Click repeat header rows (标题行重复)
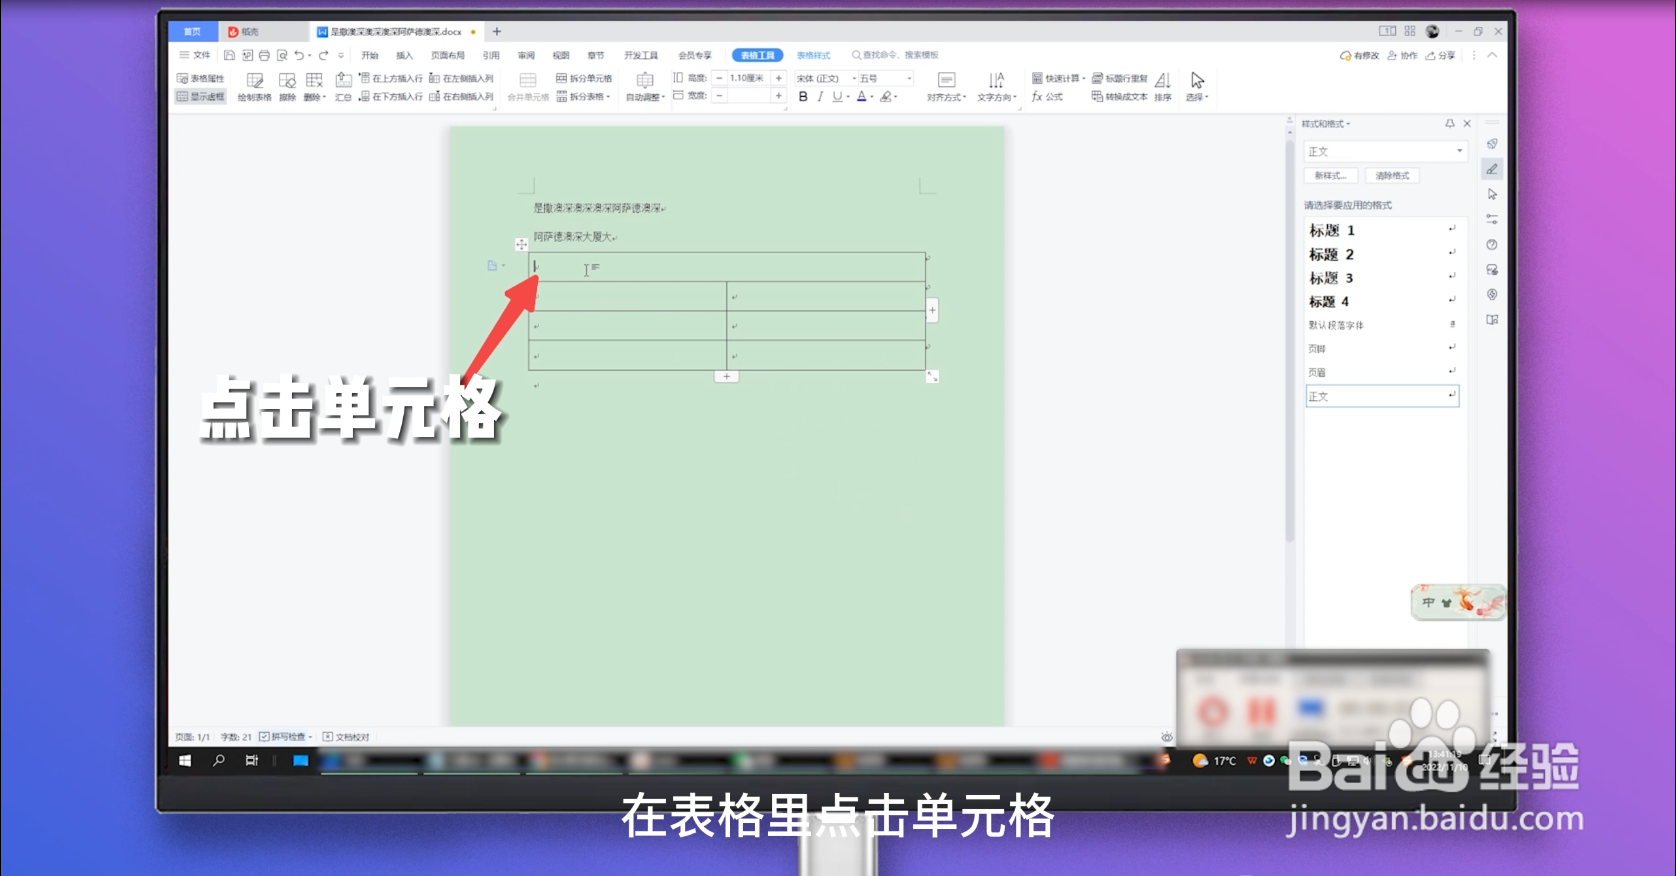Image resolution: width=1676 pixels, height=876 pixels. (x=1120, y=78)
